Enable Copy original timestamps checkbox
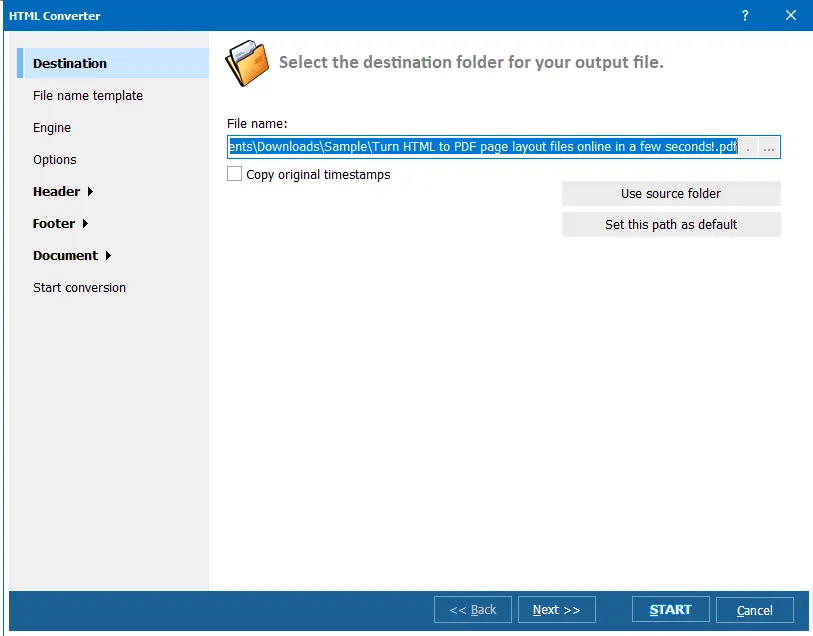Image resolution: width=813 pixels, height=636 pixels. coord(234,174)
